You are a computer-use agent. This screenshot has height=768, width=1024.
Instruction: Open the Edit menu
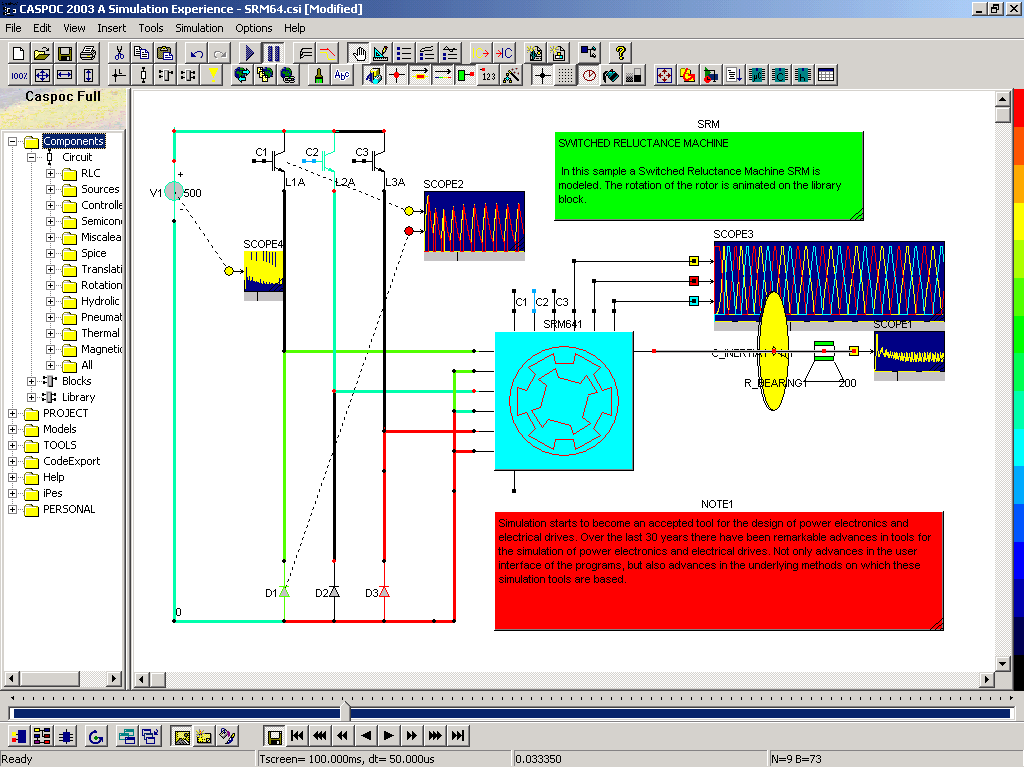point(42,28)
